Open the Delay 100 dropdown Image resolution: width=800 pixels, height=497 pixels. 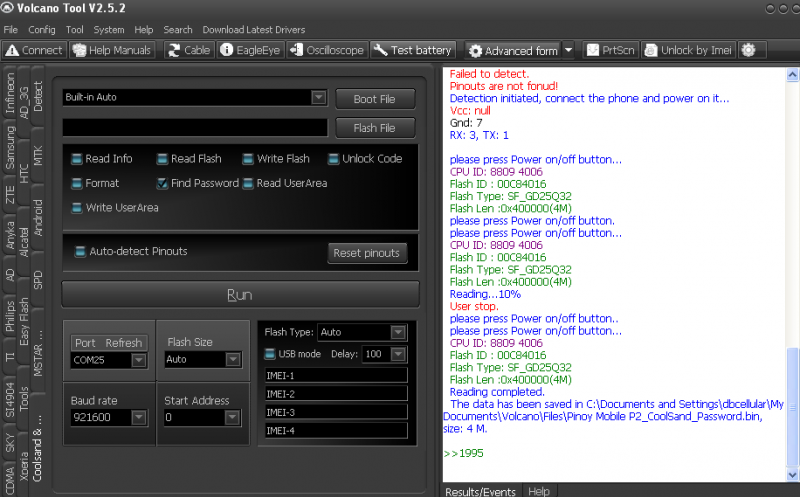tap(398, 354)
